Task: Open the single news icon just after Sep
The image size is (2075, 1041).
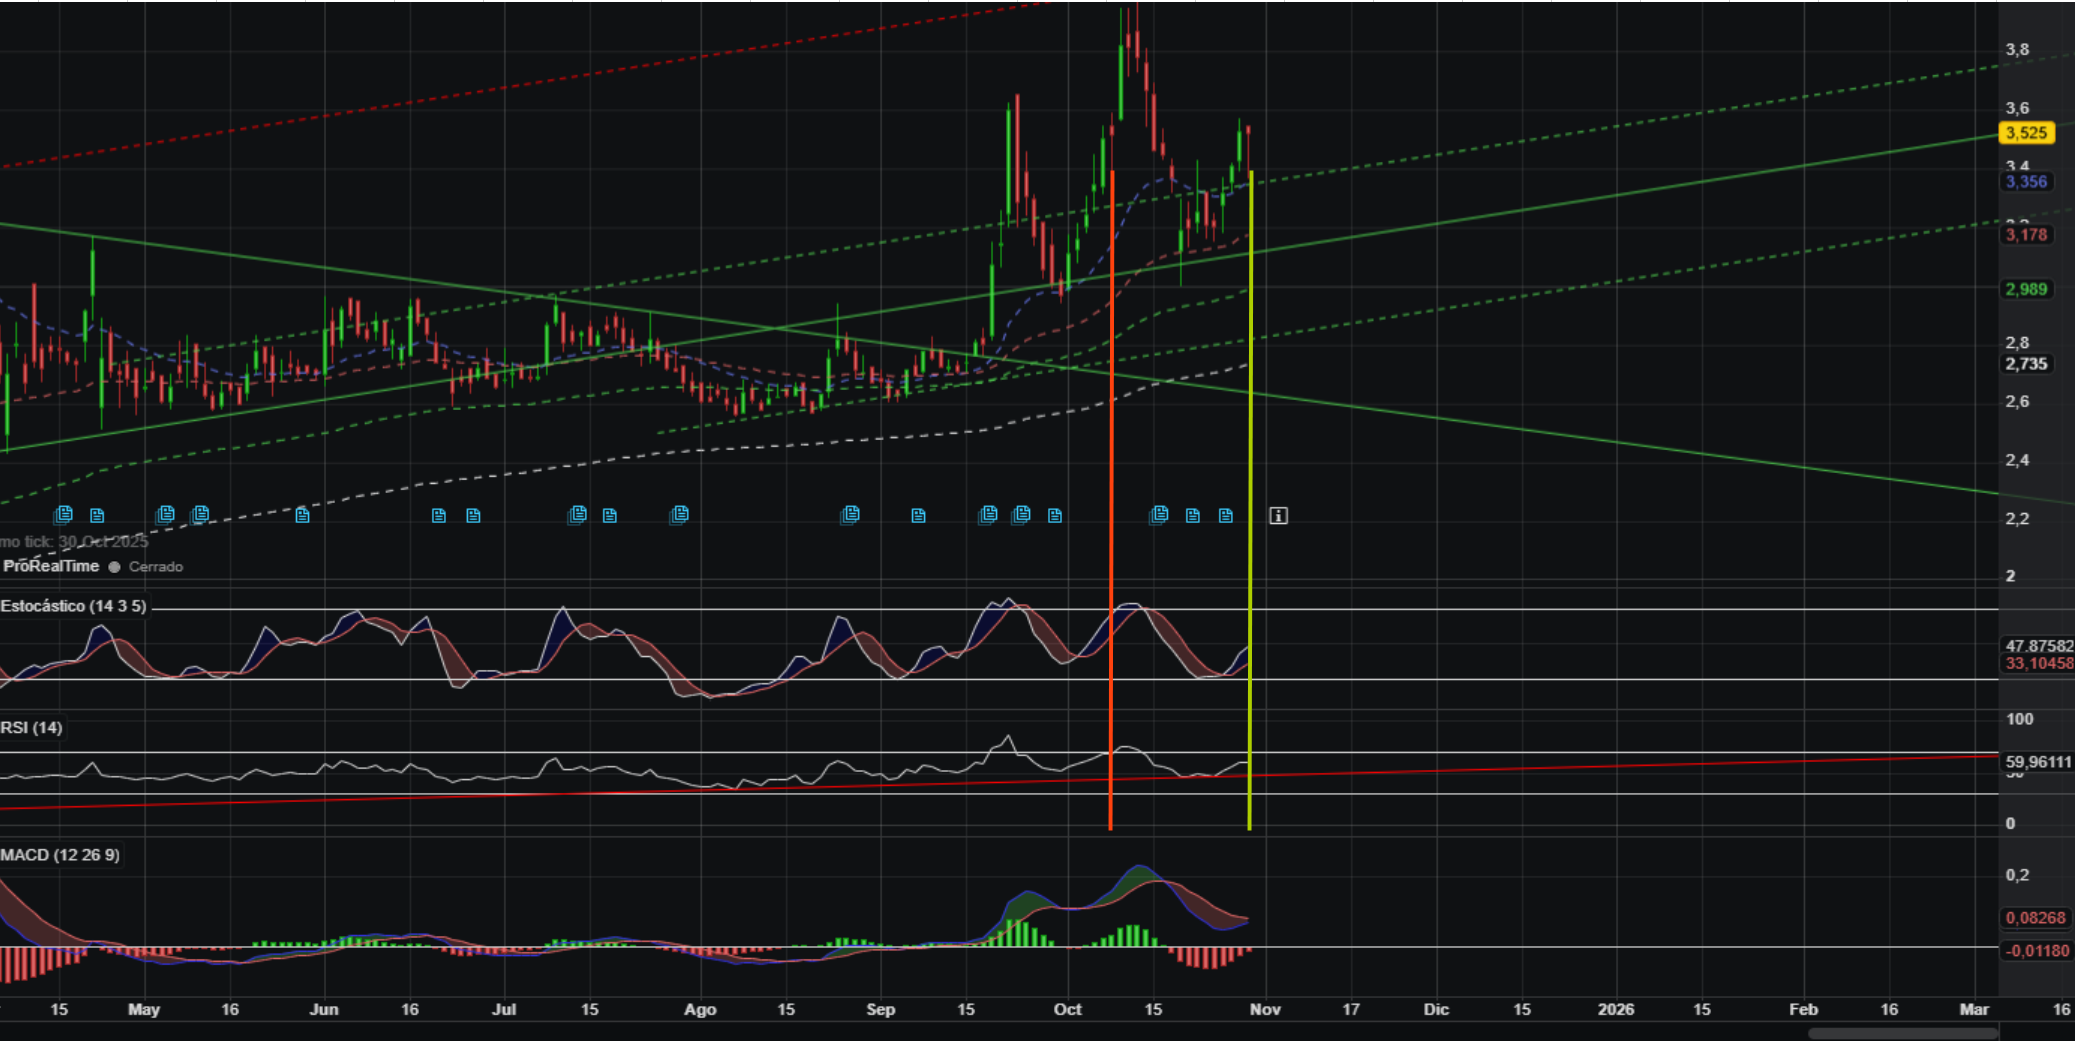Action: click(918, 516)
